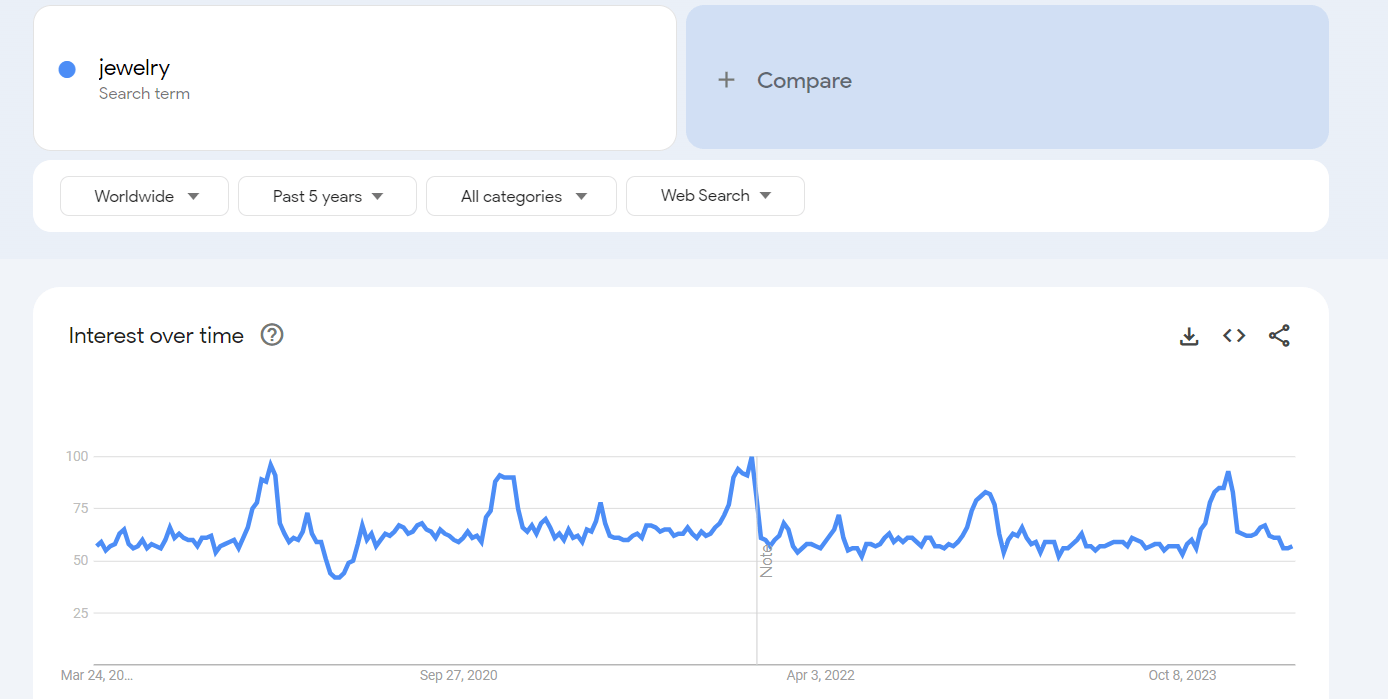Click the 25 y-axis label

click(80, 612)
